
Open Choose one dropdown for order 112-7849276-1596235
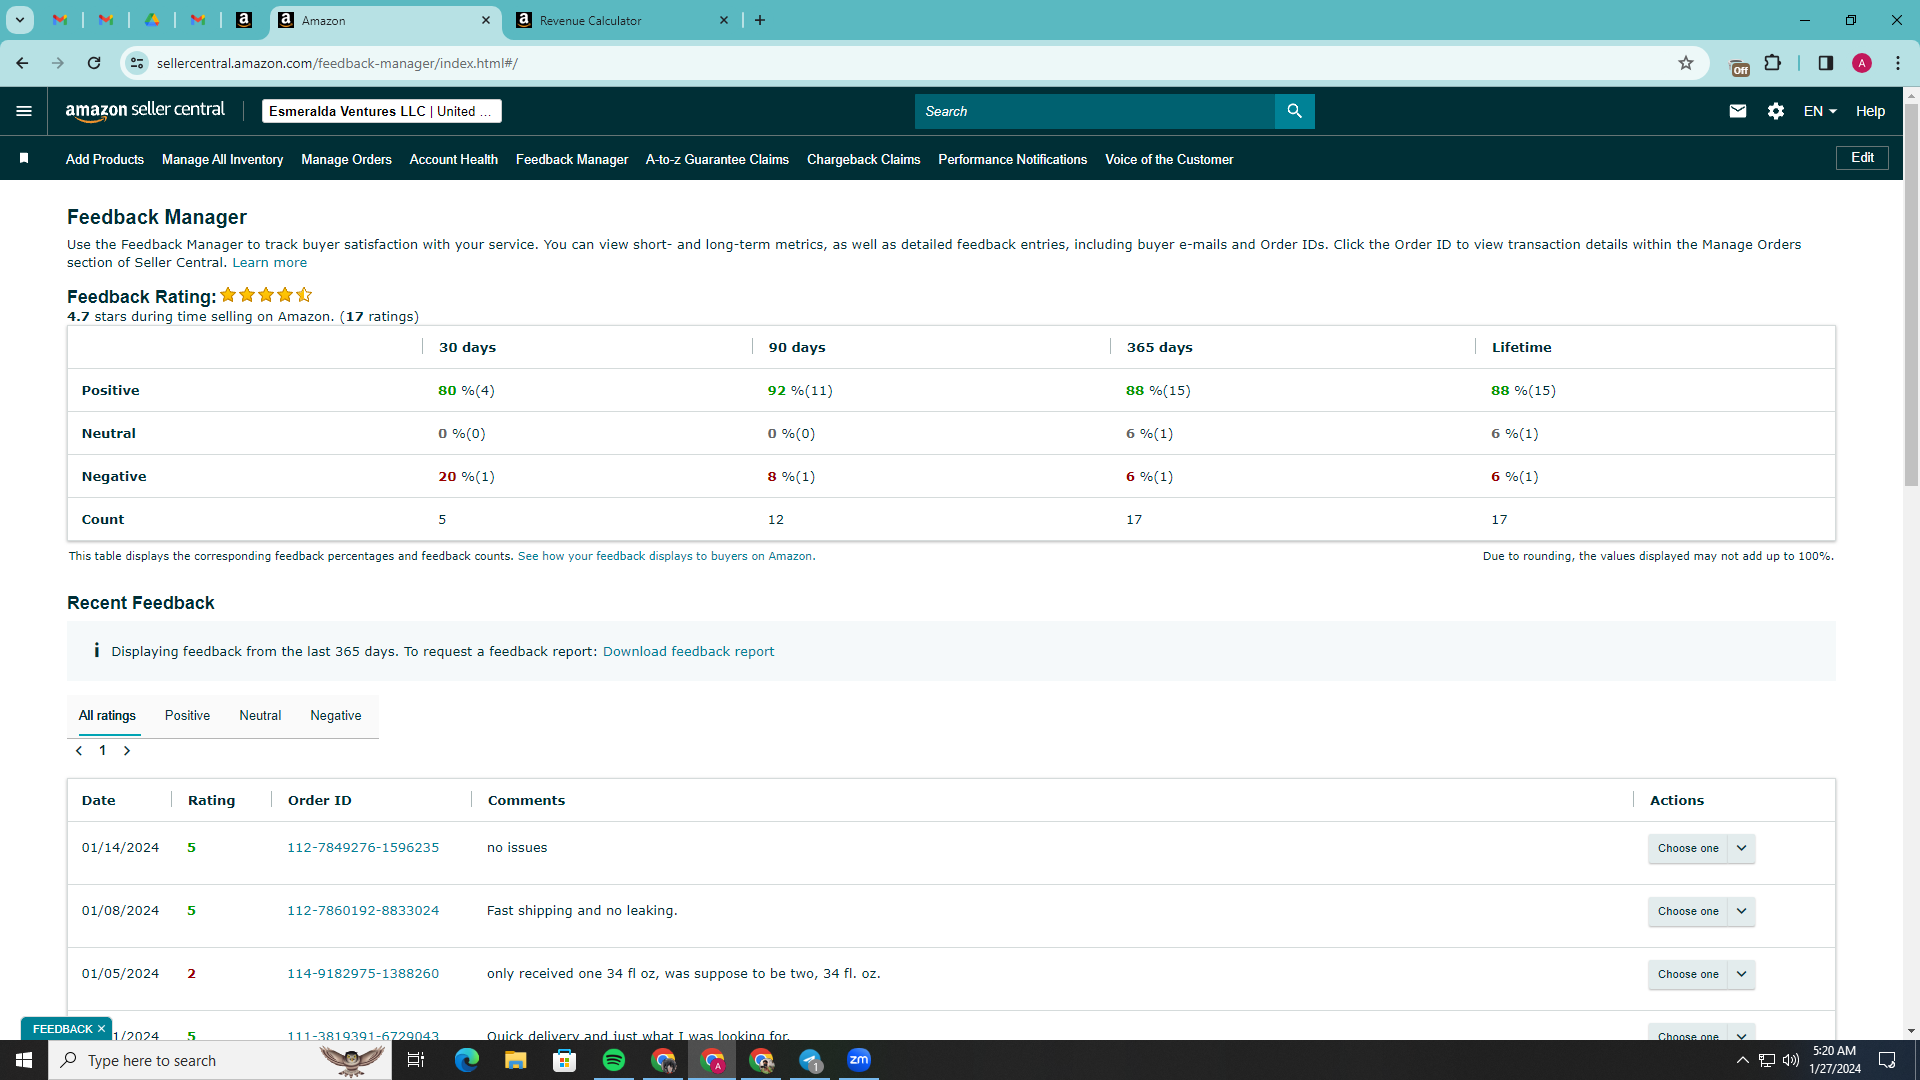[x=1701, y=848]
